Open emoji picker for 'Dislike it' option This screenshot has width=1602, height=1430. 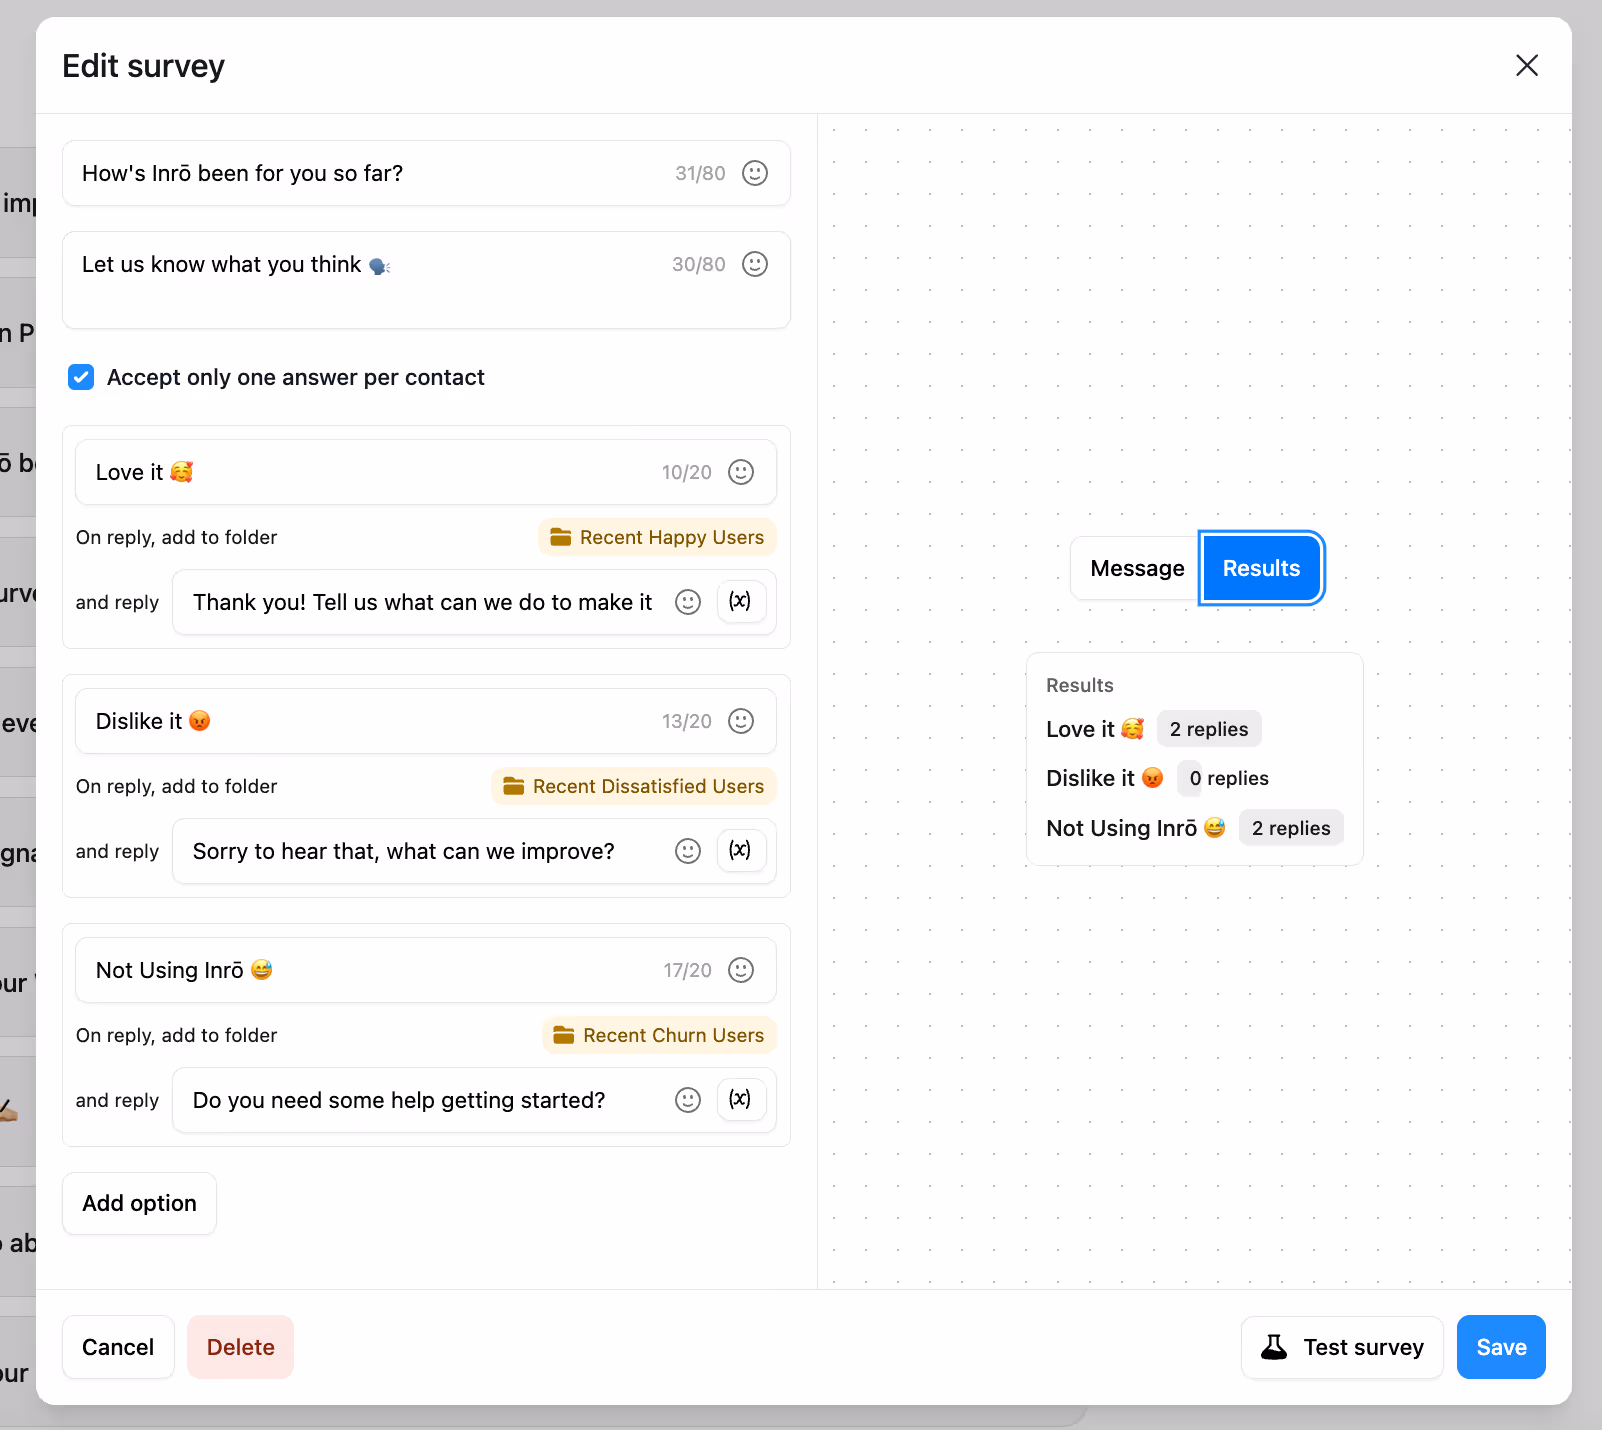(741, 721)
